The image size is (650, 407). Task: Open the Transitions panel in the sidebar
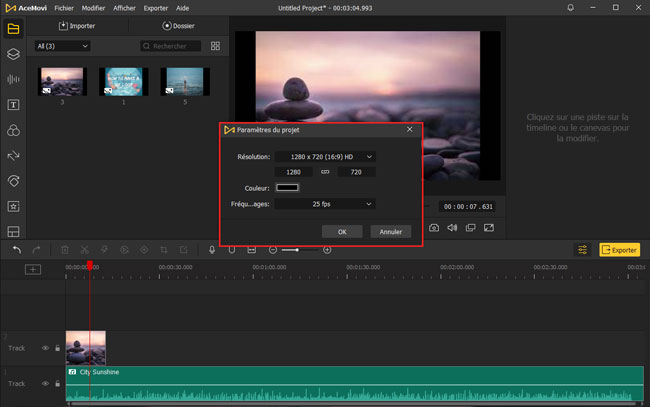(x=14, y=156)
